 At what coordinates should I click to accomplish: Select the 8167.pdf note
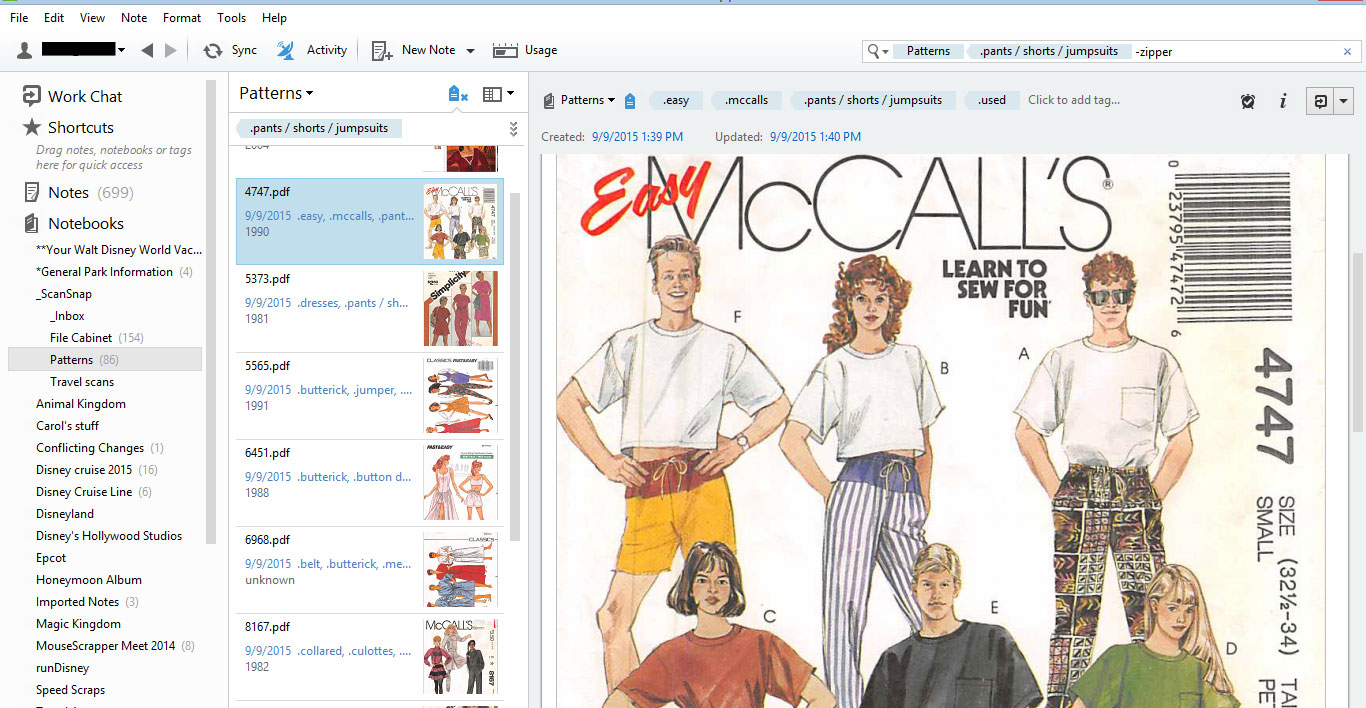(x=369, y=656)
